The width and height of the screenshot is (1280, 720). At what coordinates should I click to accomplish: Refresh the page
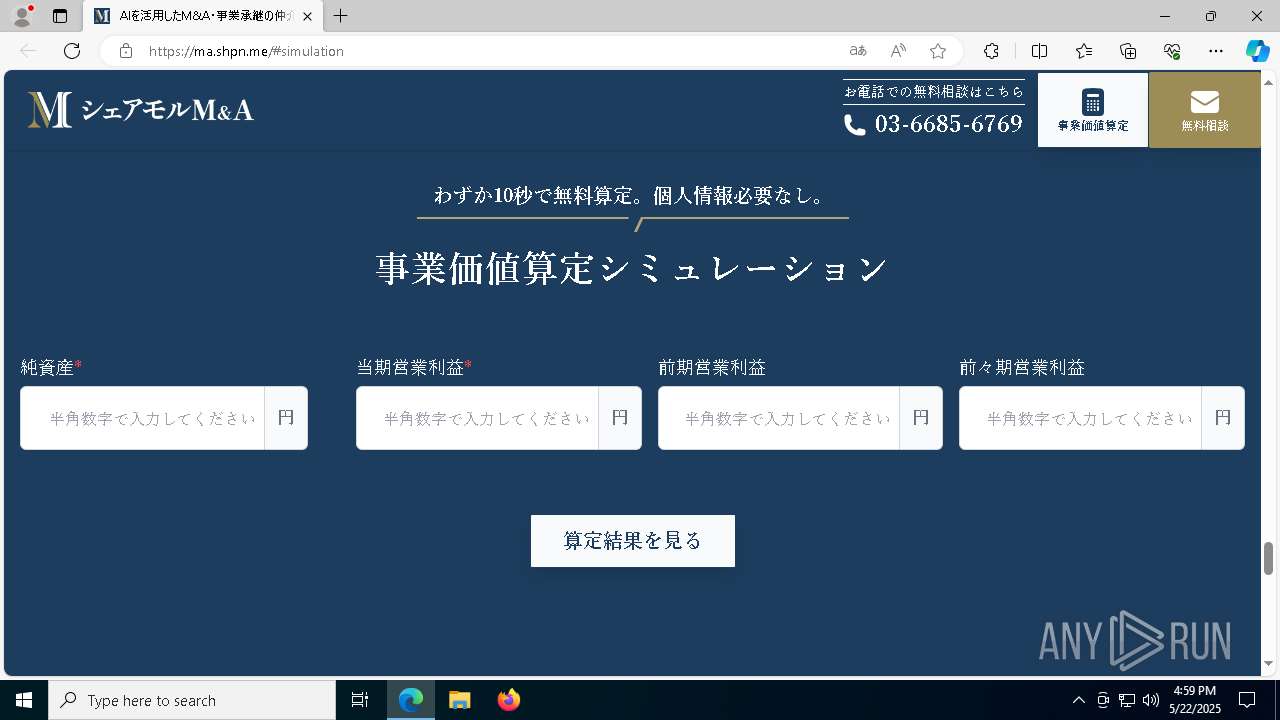click(72, 51)
